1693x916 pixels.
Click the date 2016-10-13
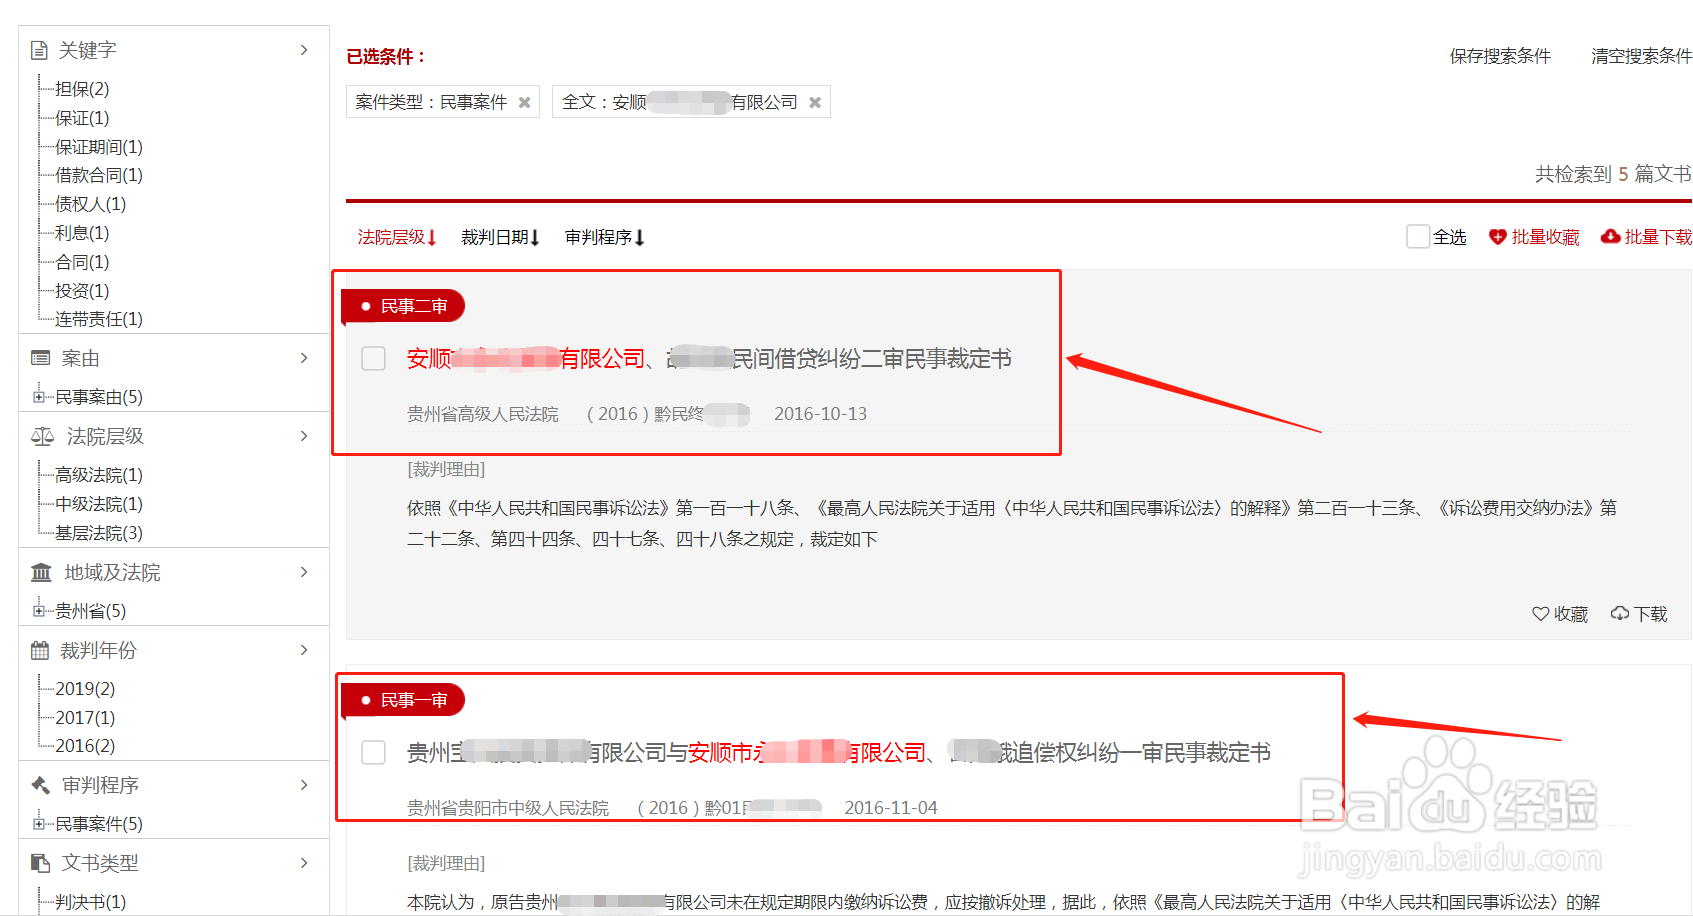pos(820,414)
